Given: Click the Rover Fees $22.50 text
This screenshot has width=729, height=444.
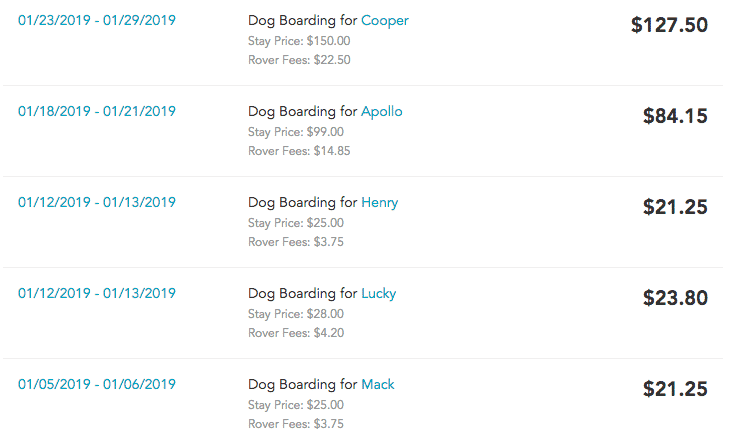Looking at the screenshot, I should point(299,60).
